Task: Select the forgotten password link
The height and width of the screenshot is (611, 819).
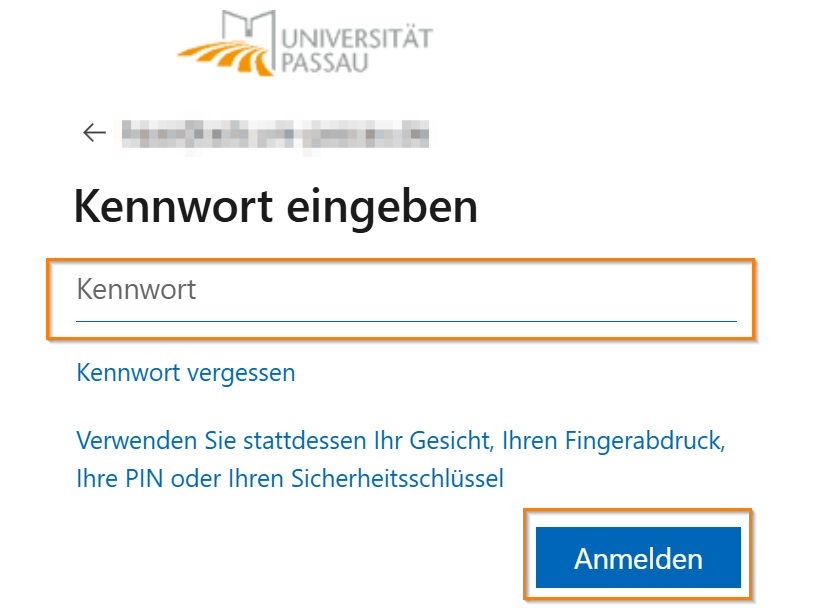Action: (186, 373)
